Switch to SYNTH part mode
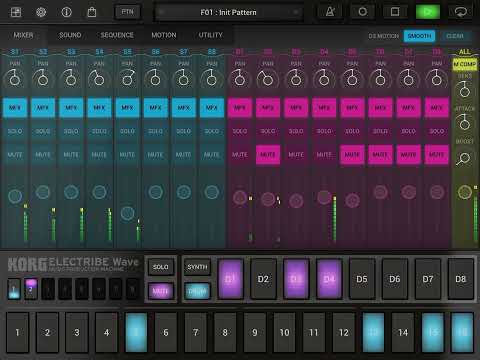Image resolution: width=480 pixels, height=360 pixels. [197, 267]
